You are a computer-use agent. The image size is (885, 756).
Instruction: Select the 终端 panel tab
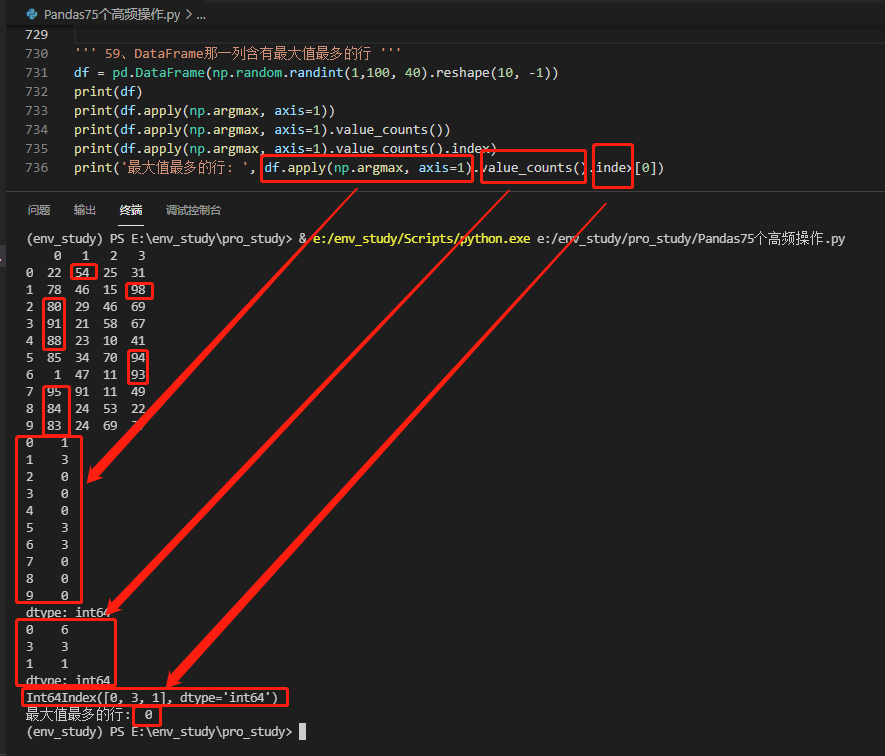(131, 210)
